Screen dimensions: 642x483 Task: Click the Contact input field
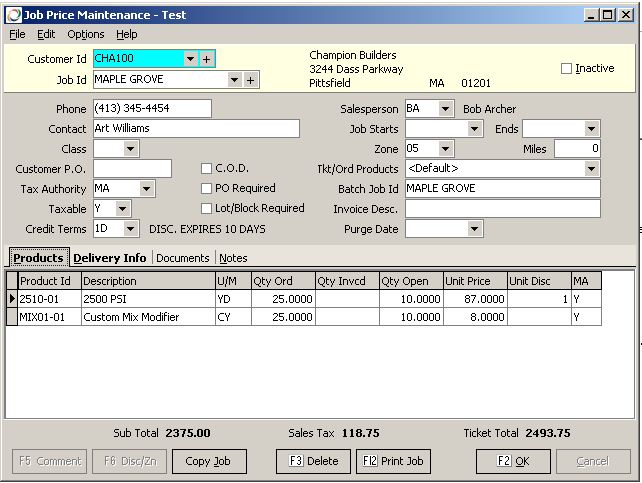[195, 129]
